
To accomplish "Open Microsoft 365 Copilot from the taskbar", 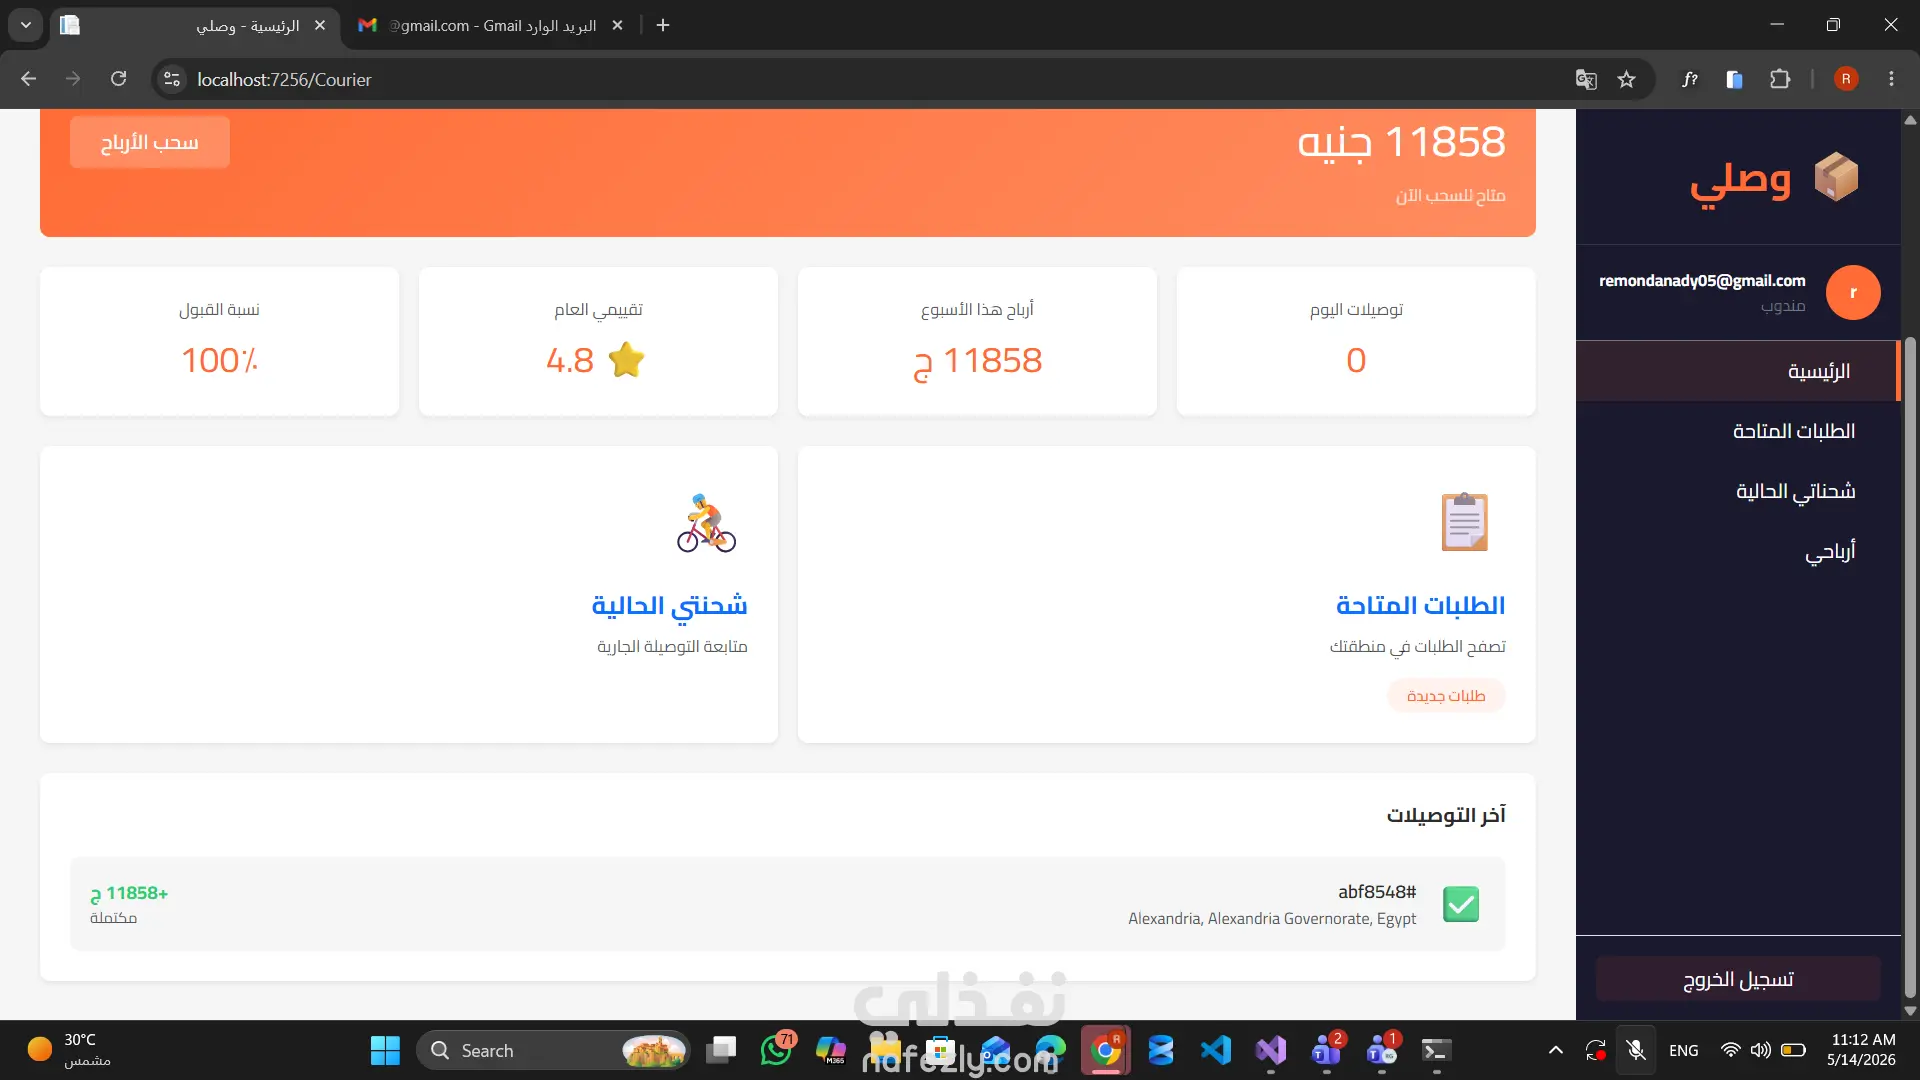I will click(x=831, y=1050).
